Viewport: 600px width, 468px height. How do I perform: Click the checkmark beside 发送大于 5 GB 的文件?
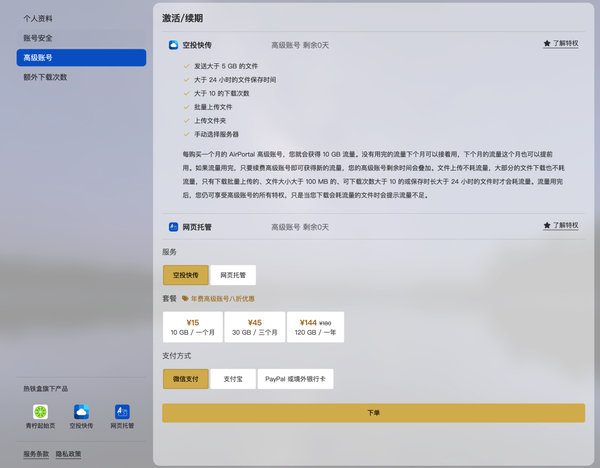tap(186, 66)
